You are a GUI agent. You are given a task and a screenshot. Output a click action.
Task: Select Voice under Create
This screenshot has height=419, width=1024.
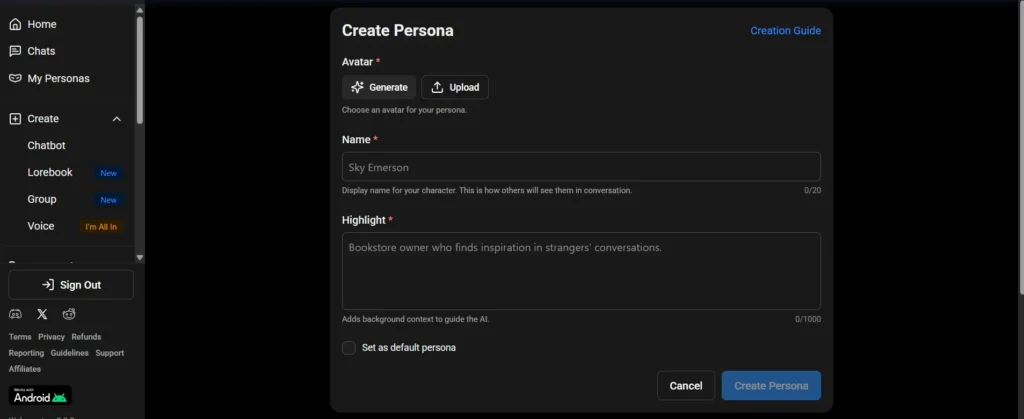pos(40,226)
